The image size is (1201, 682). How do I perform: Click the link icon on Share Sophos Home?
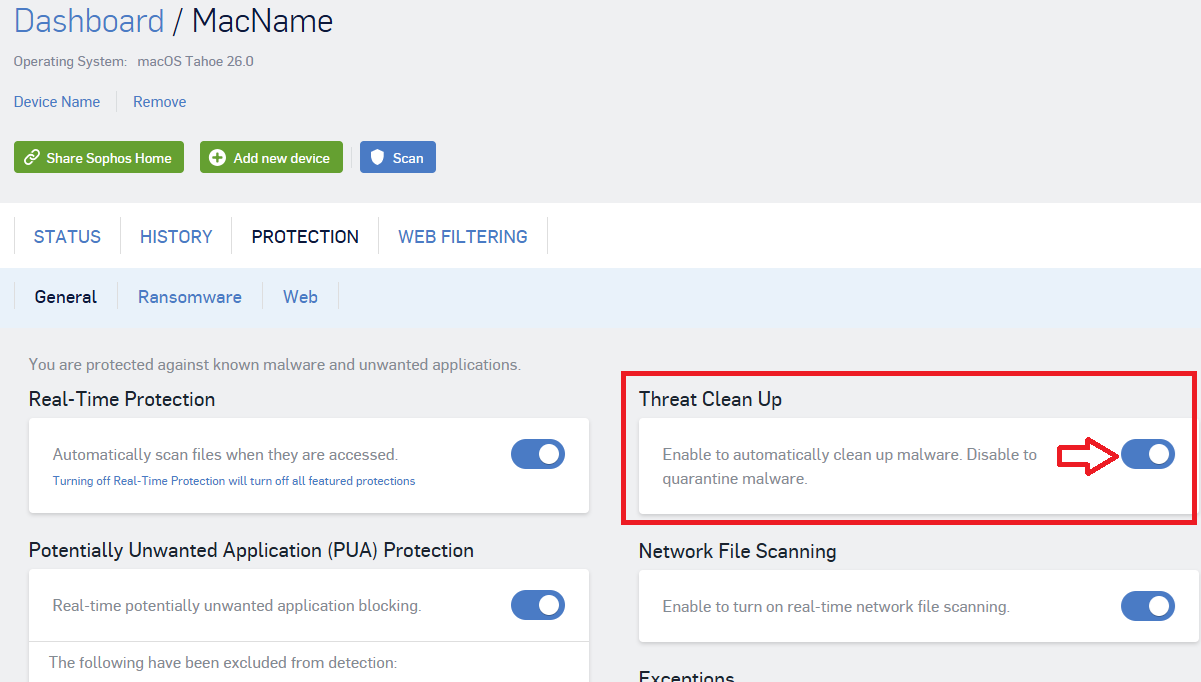pyautogui.click(x=32, y=158)
